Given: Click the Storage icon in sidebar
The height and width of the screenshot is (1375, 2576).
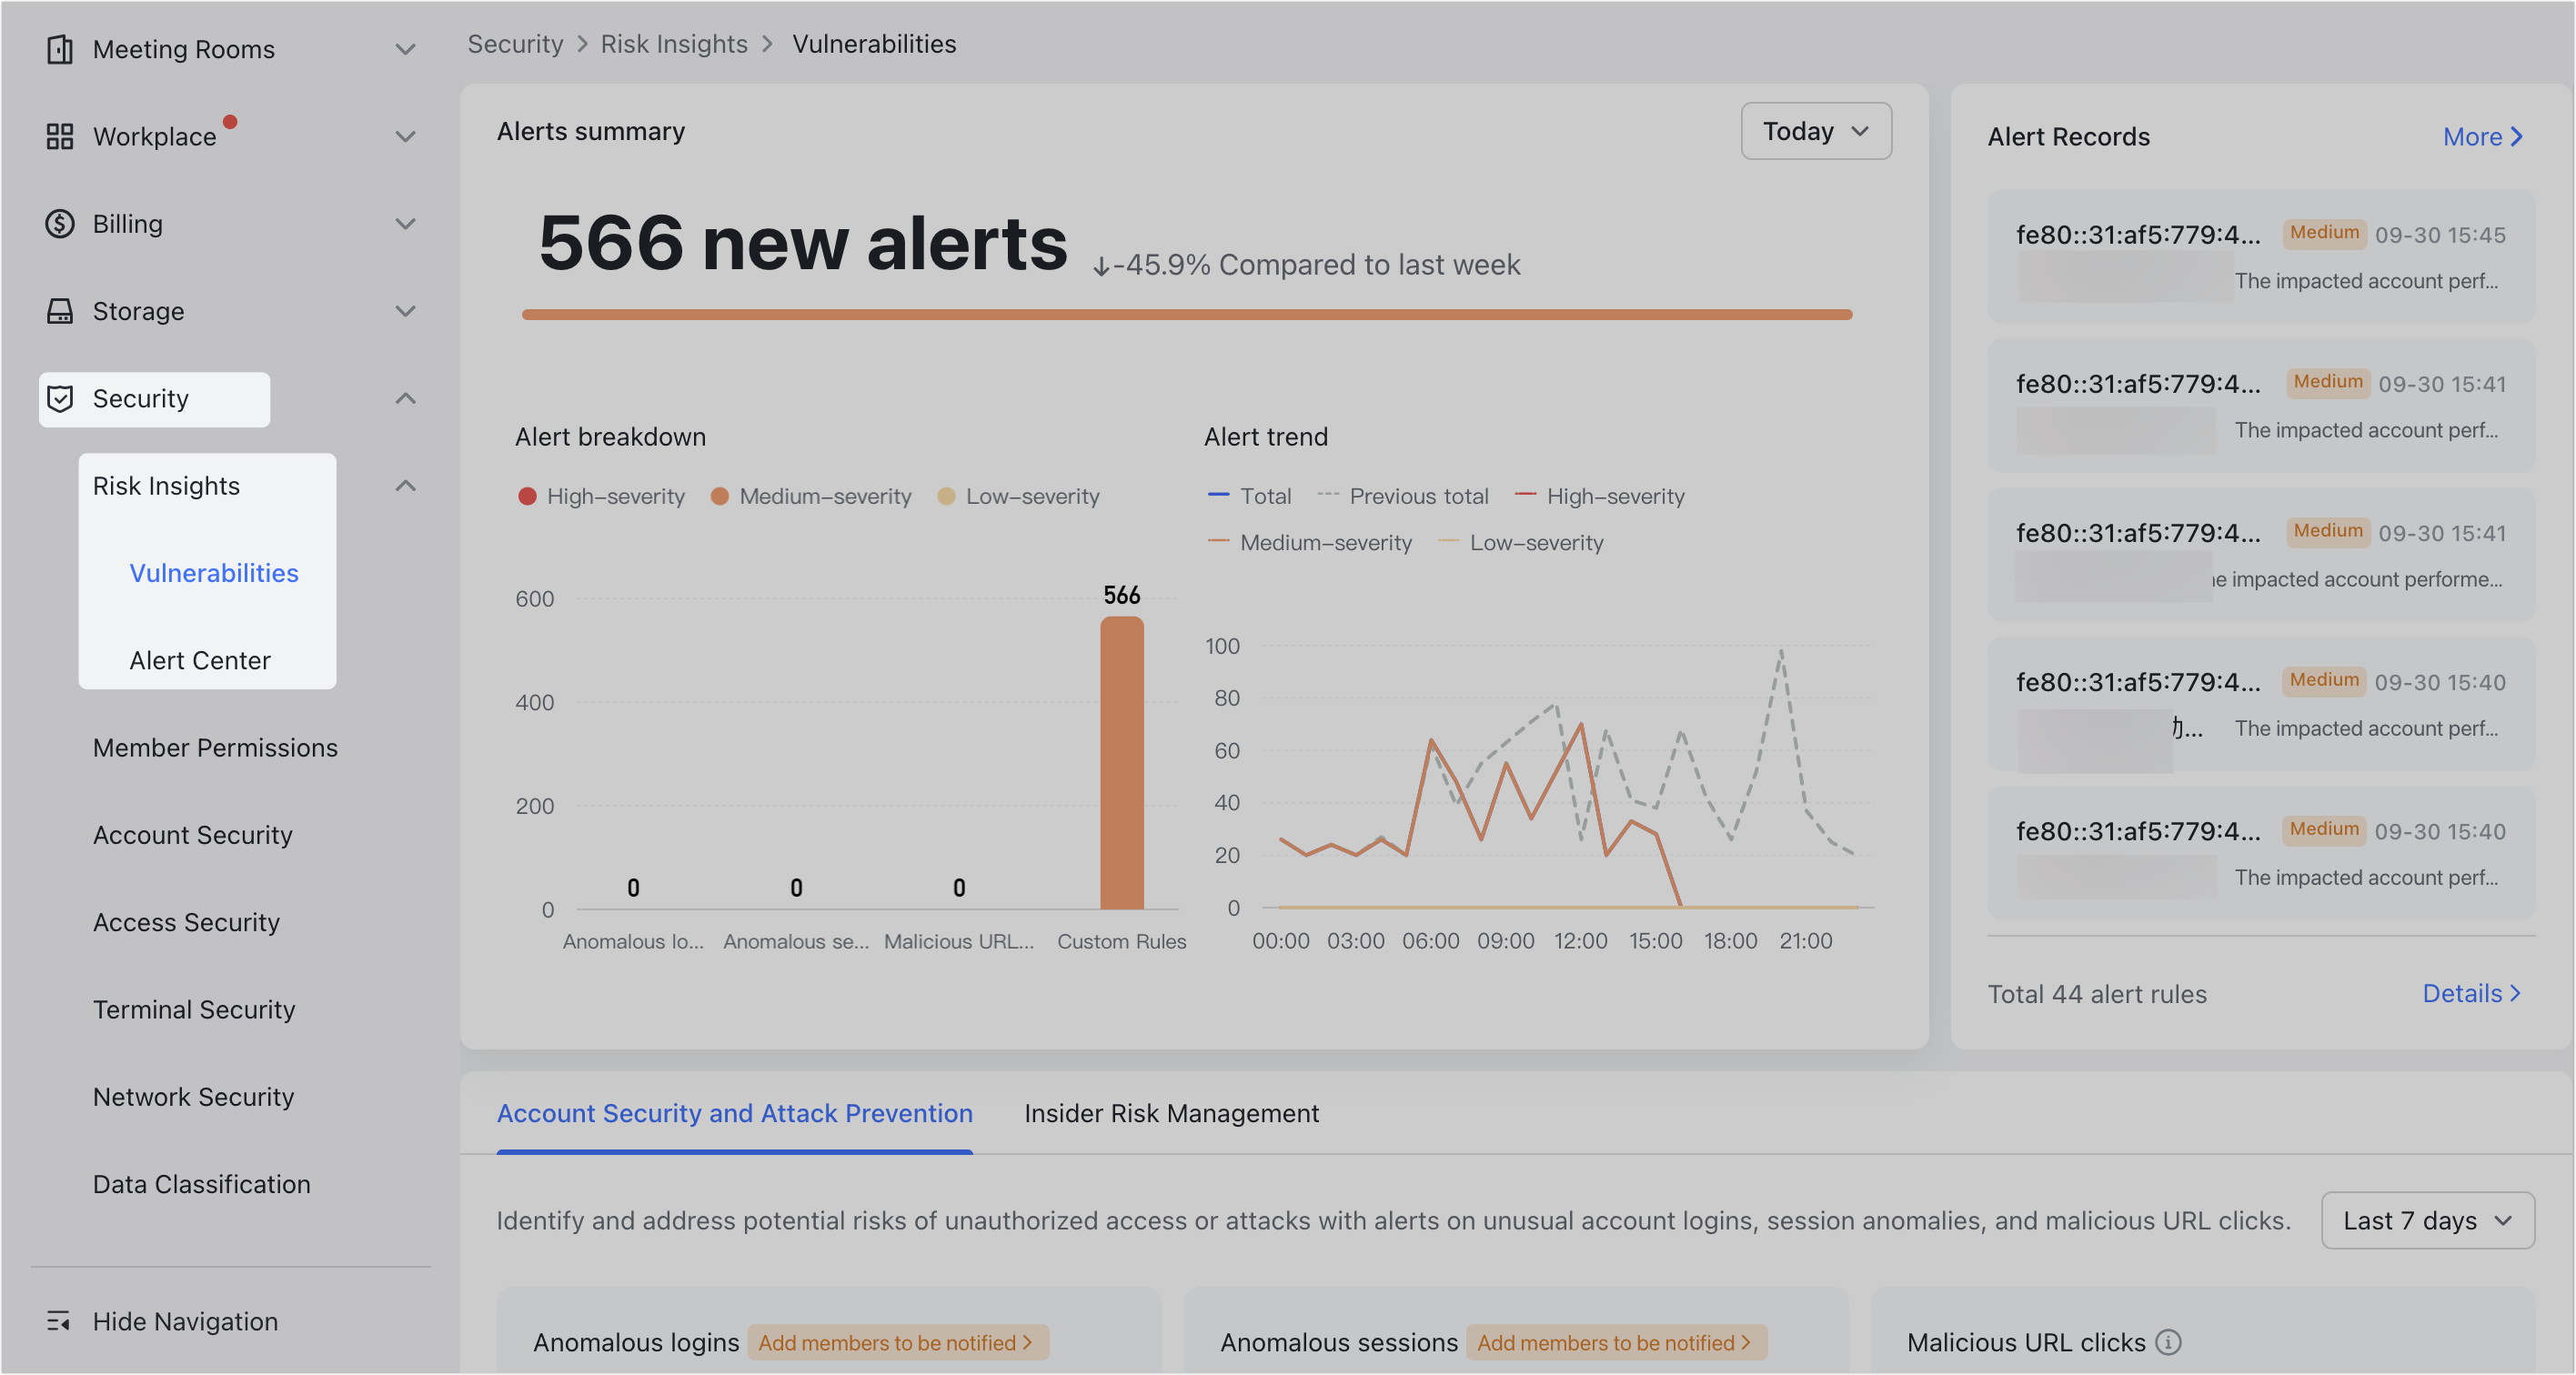Looking at the screenshot, I should point(61,310).
